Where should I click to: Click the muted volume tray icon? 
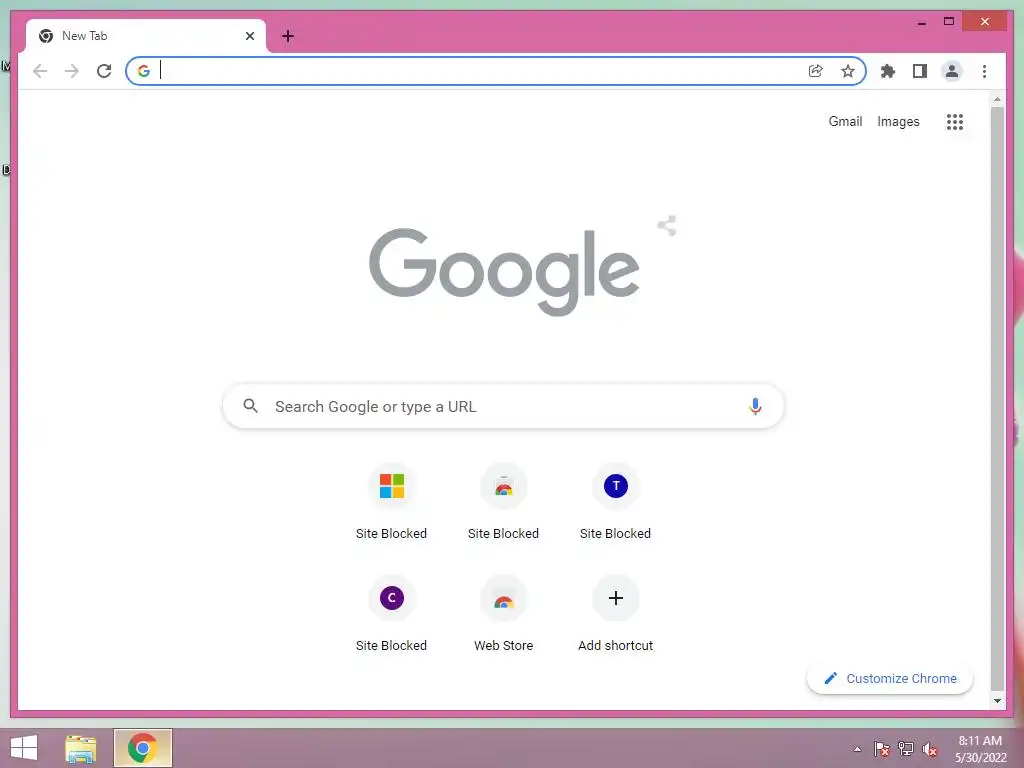click(x=930, y=749)
